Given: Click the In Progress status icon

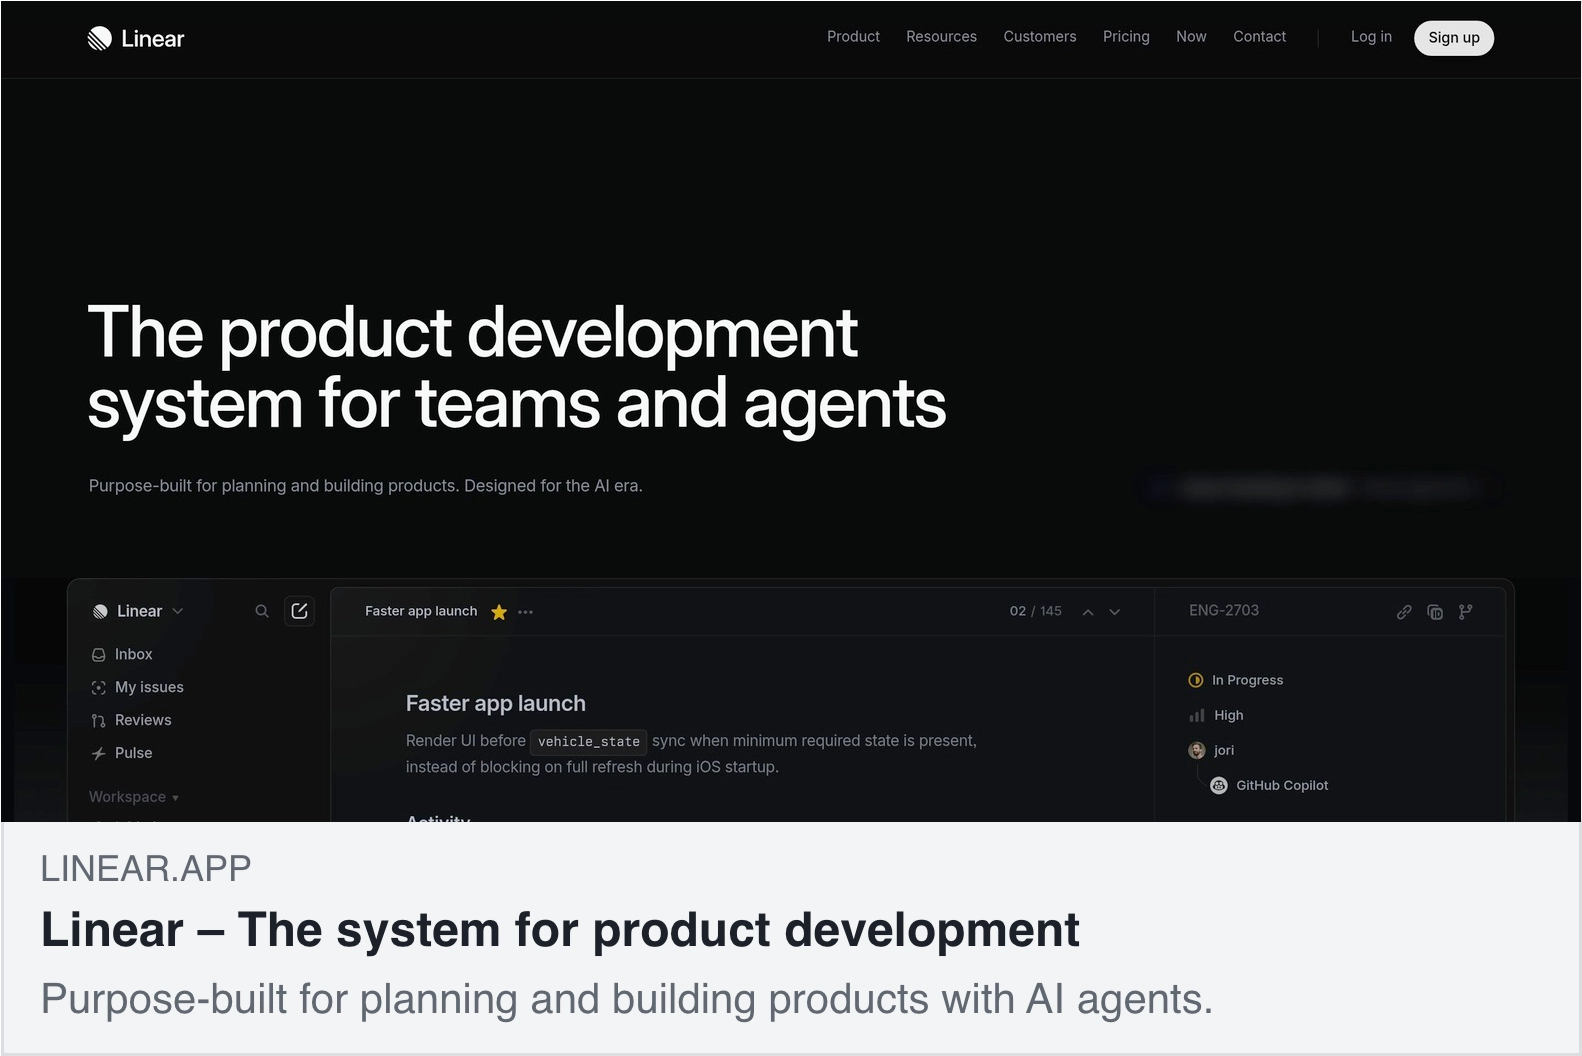Looking at the screenshot, I should (x=1196, y=680).
